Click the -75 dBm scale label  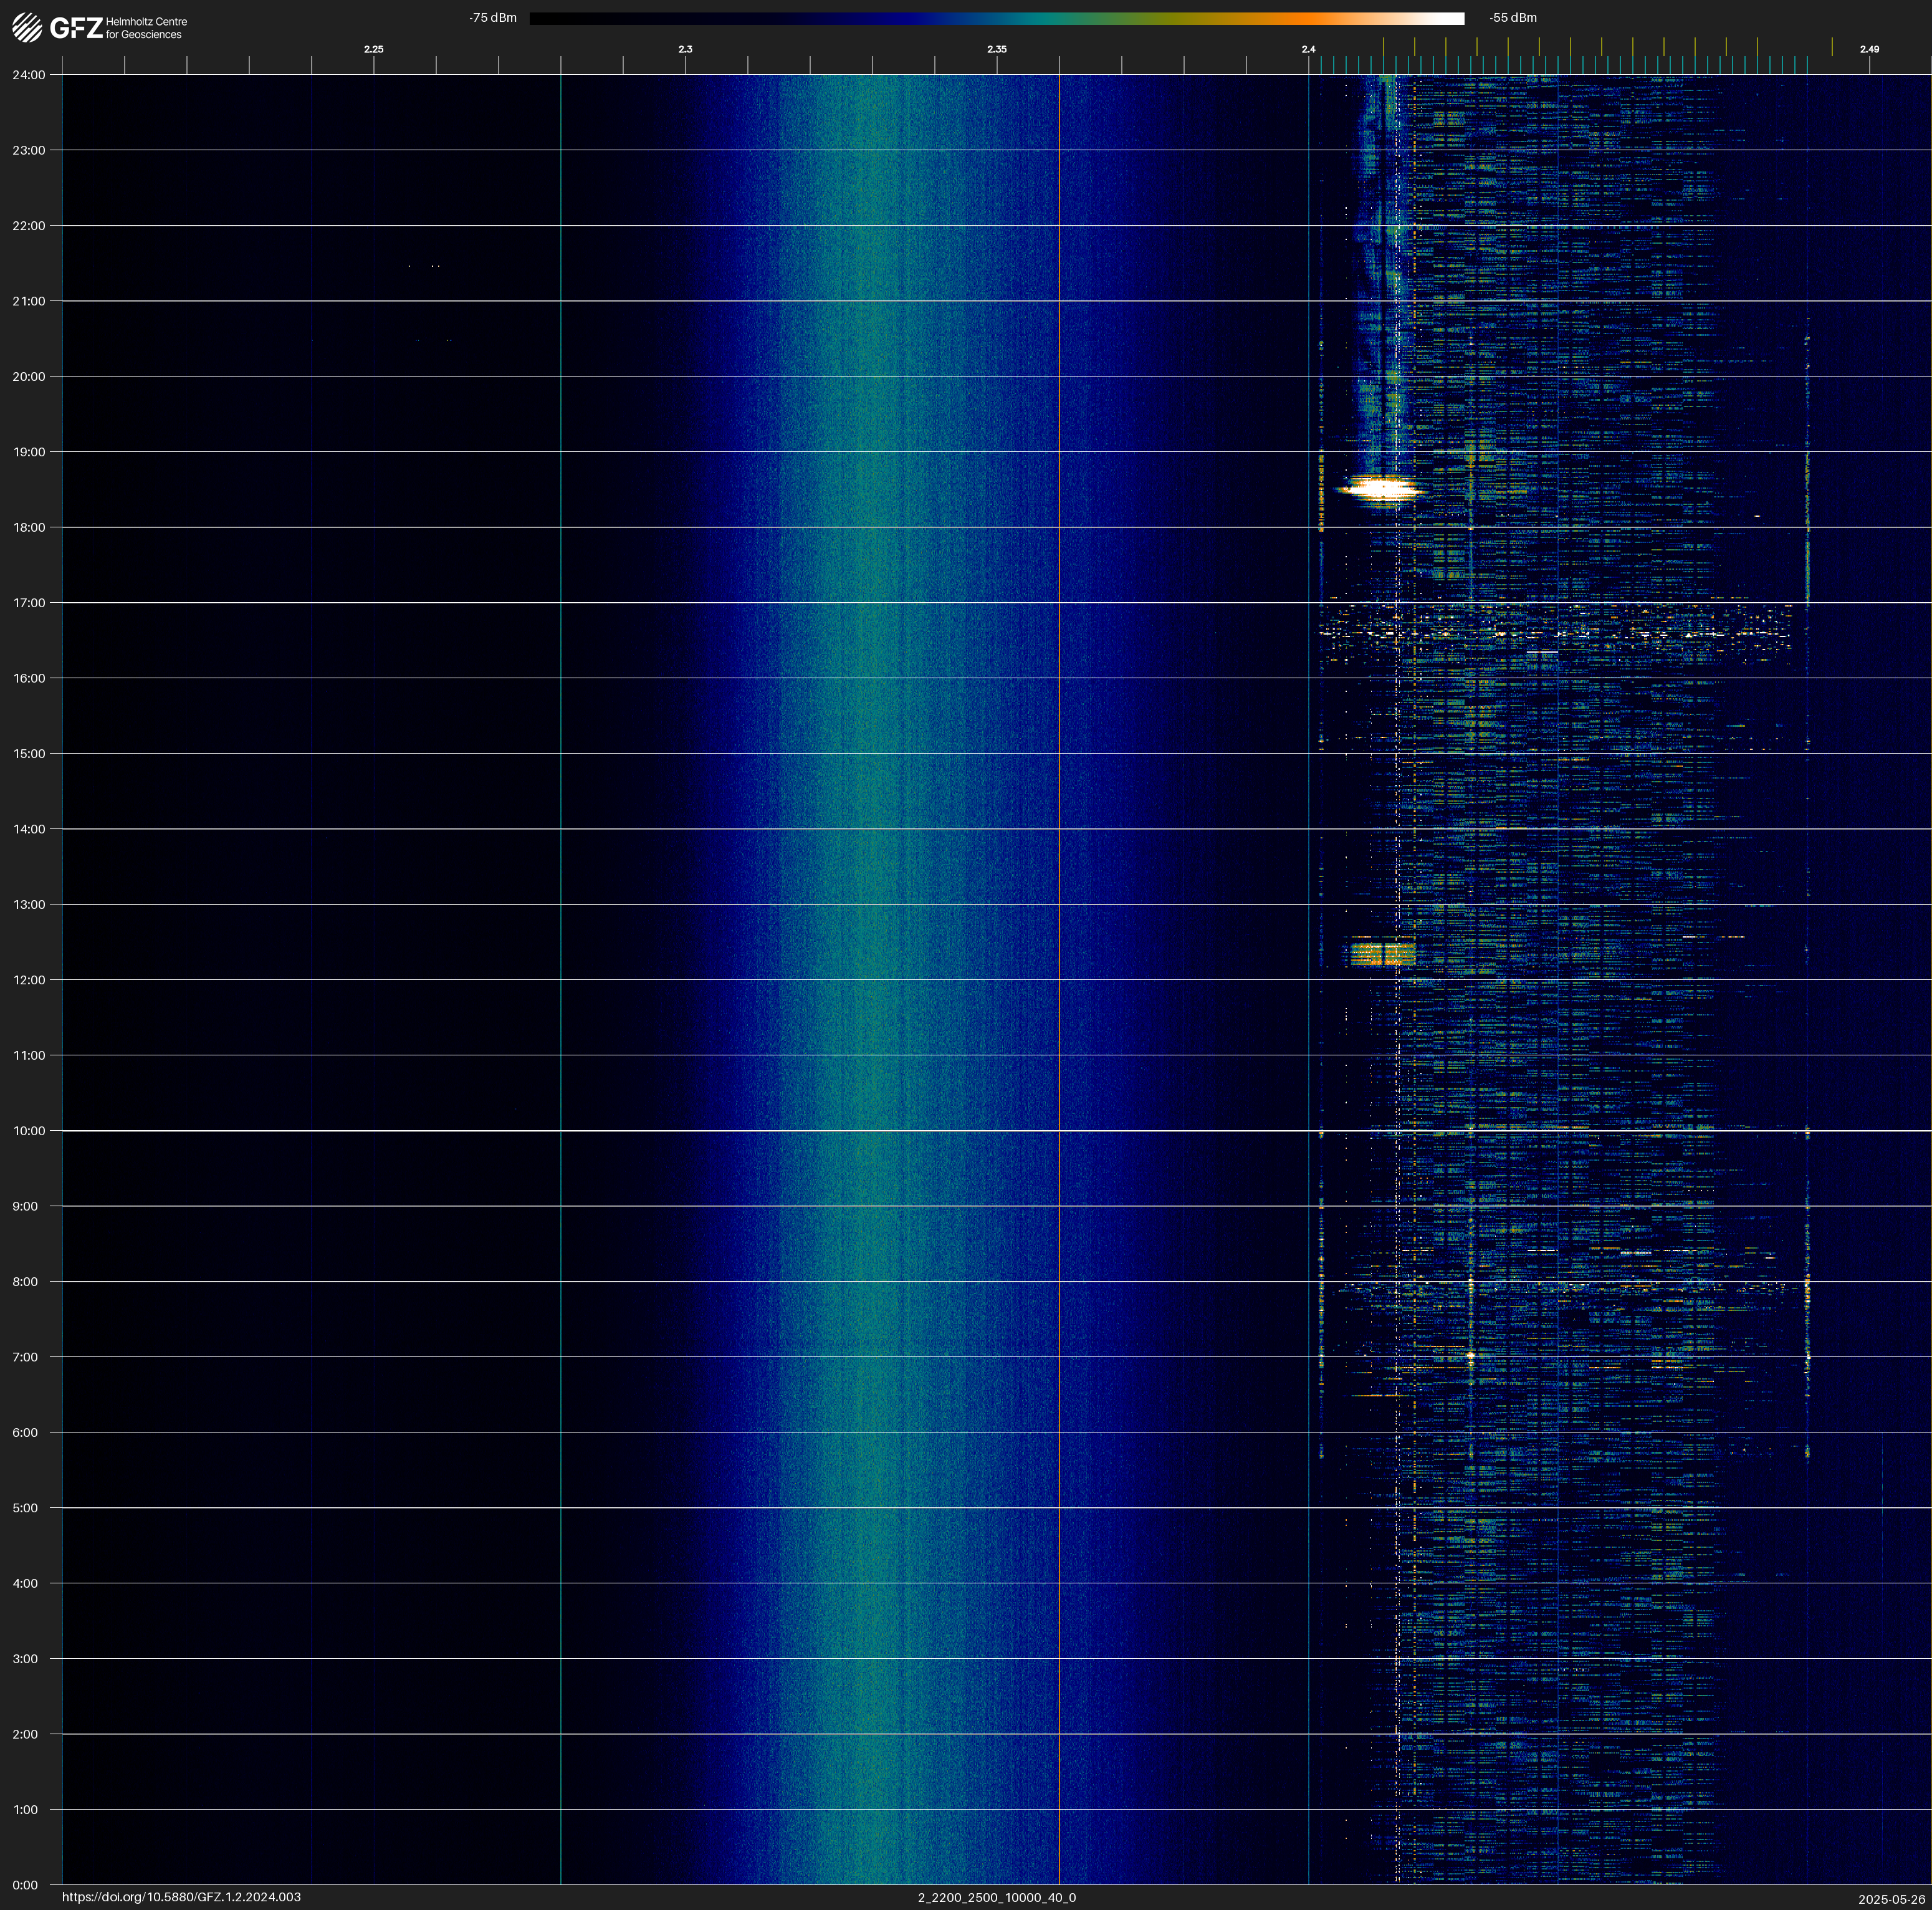pyautogui.click(x=493, y=18)
